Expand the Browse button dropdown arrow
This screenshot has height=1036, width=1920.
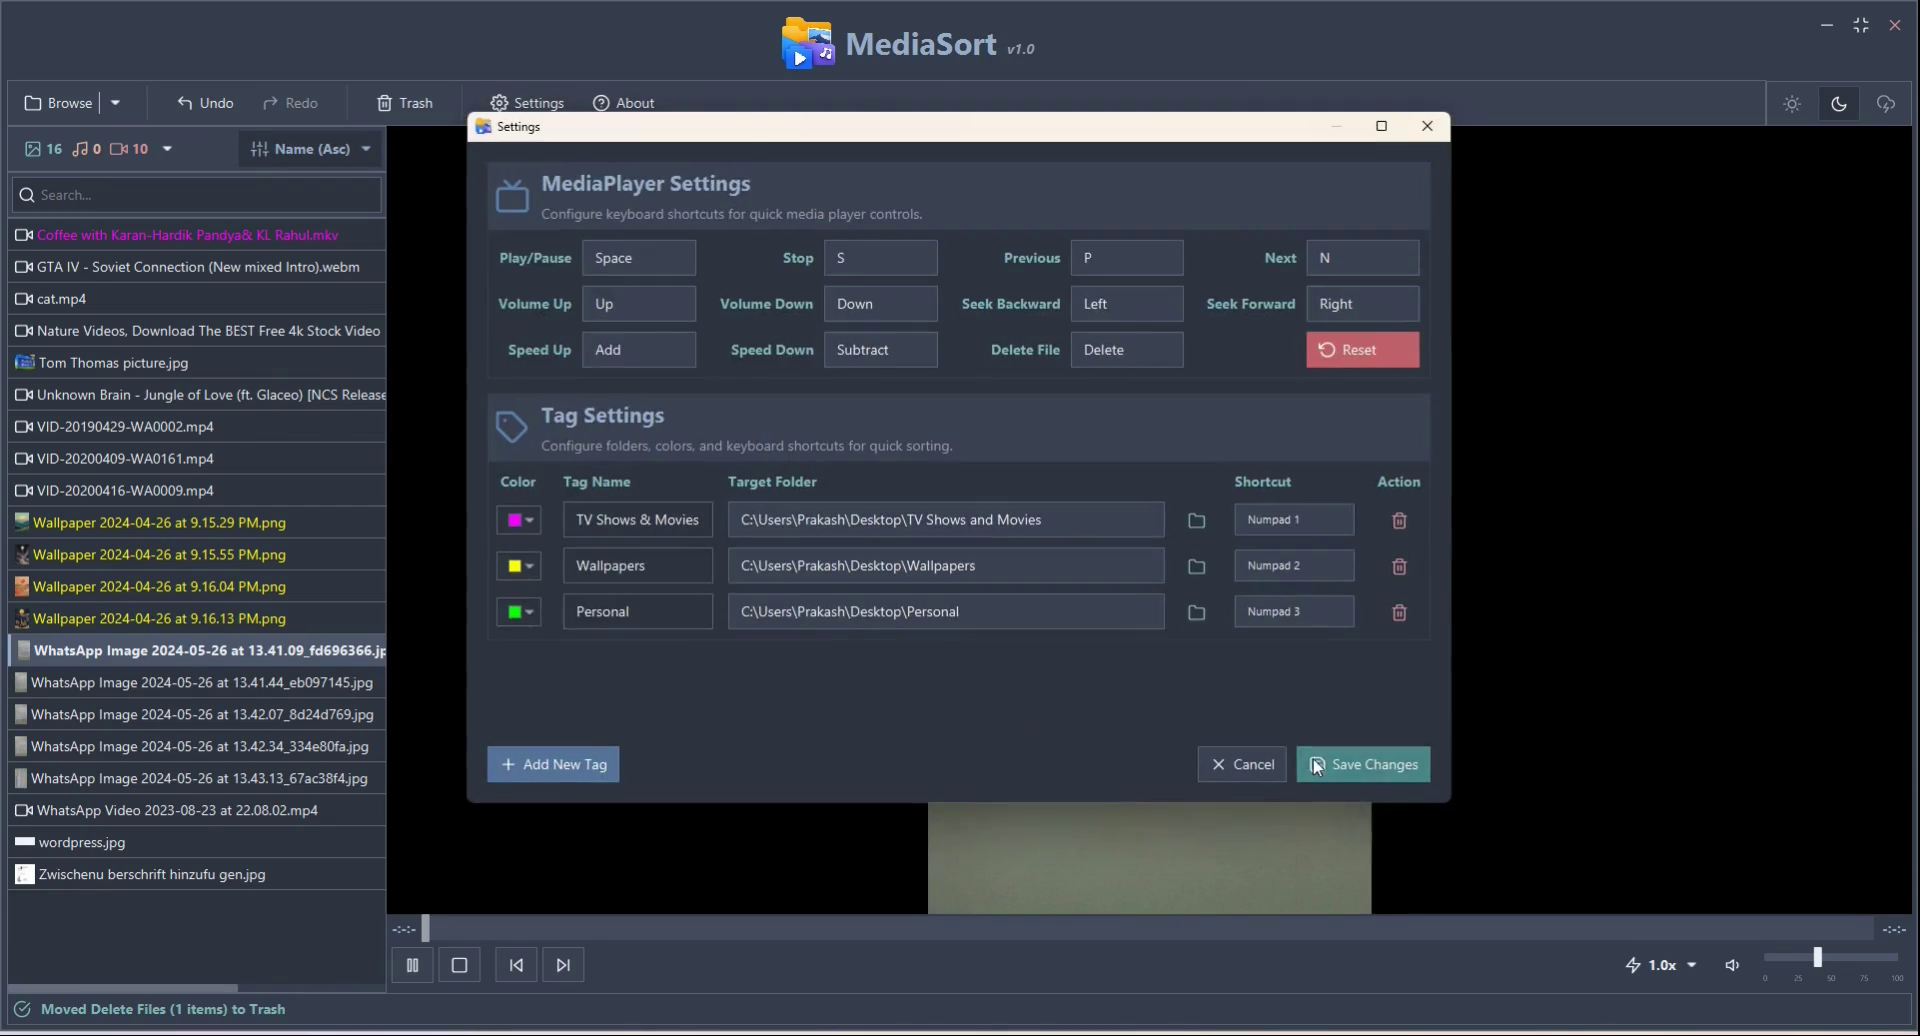[x=116, y=103]
